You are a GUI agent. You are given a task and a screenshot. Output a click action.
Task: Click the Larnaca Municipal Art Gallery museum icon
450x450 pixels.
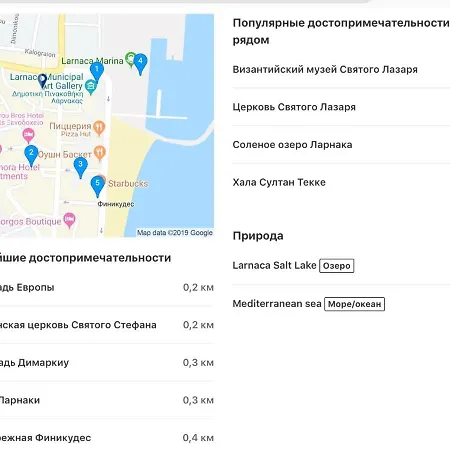tap(91, 87)
